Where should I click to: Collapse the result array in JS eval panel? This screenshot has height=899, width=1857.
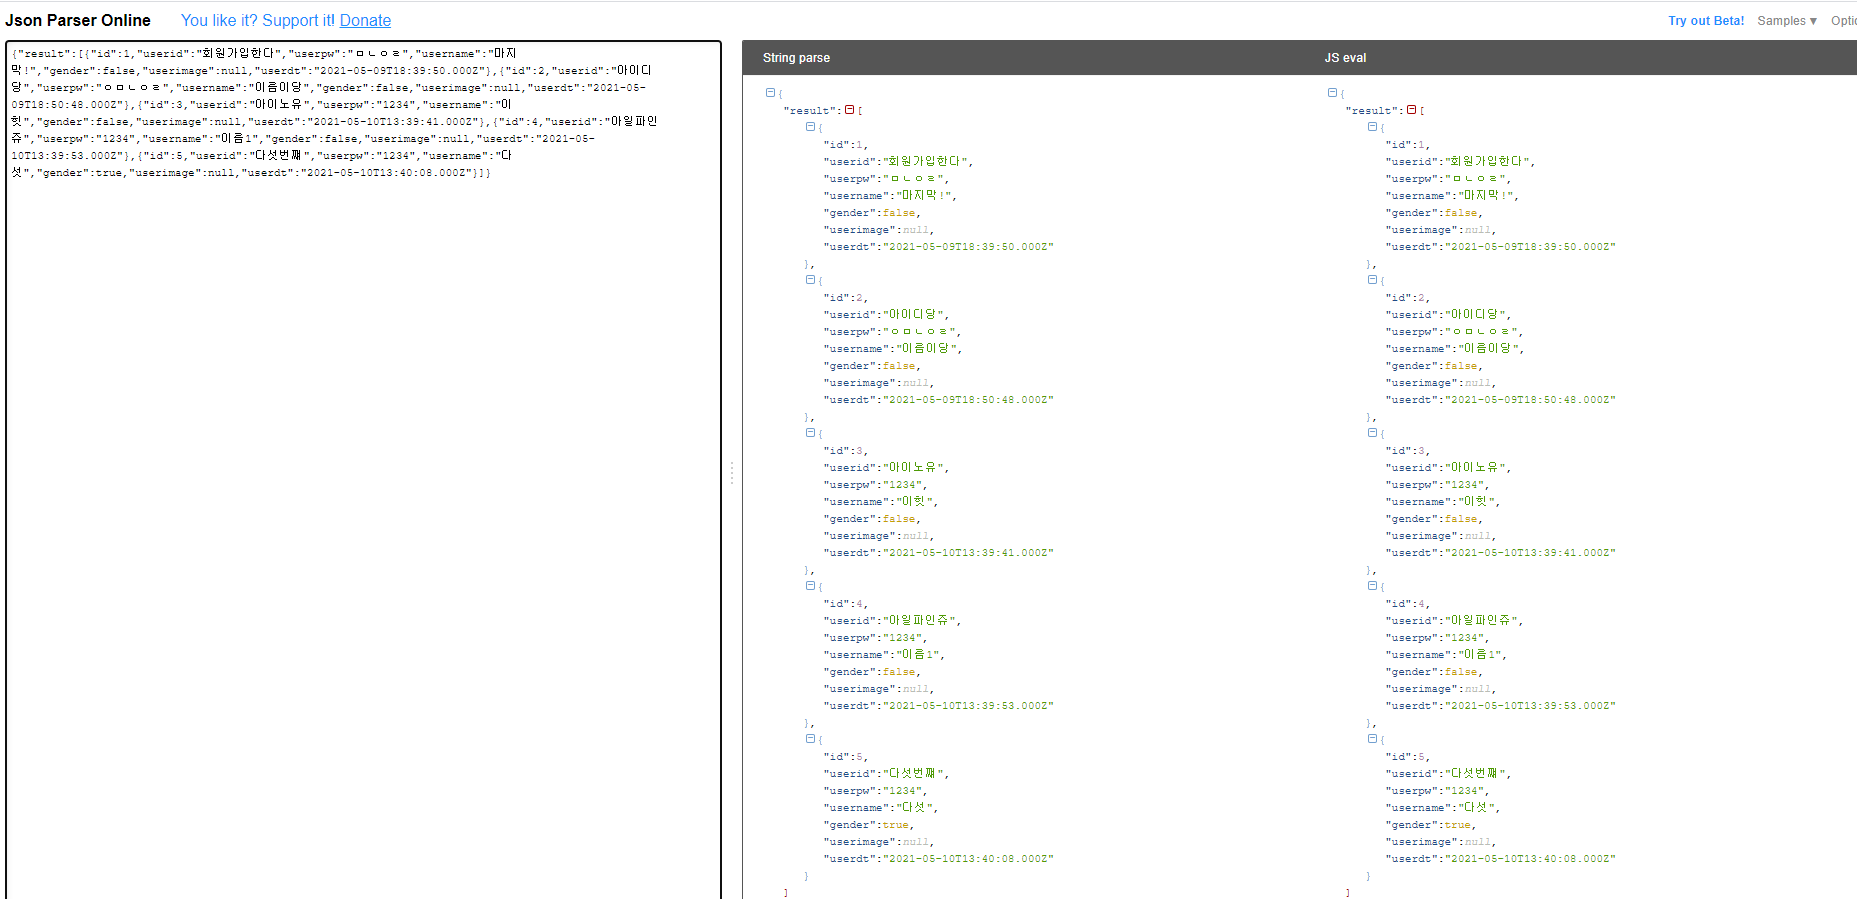tap(1411, 110)
